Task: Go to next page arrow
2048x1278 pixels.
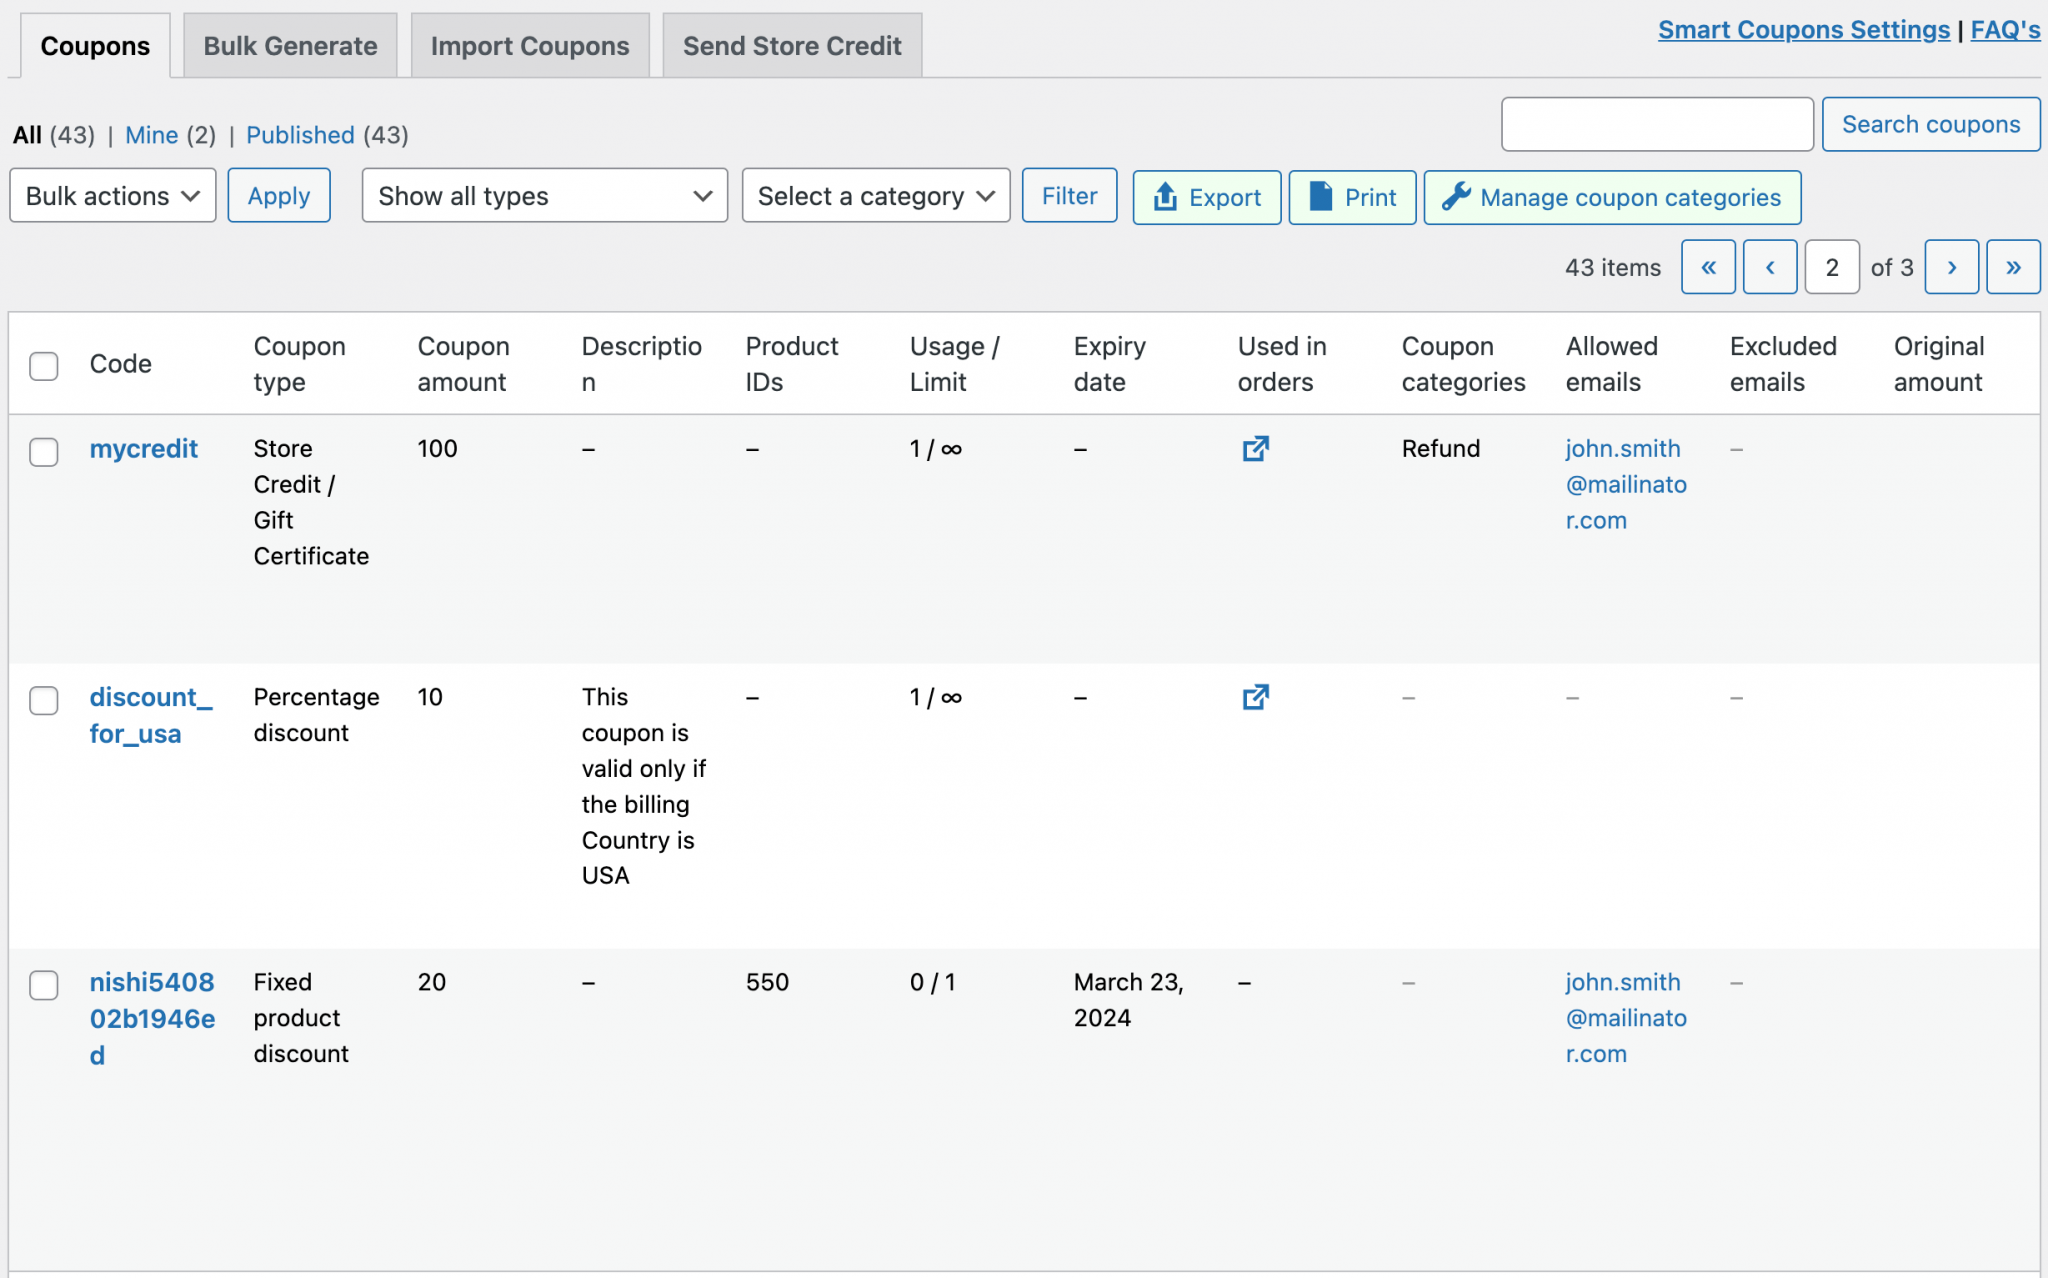Action: (x=1951, y=267)
